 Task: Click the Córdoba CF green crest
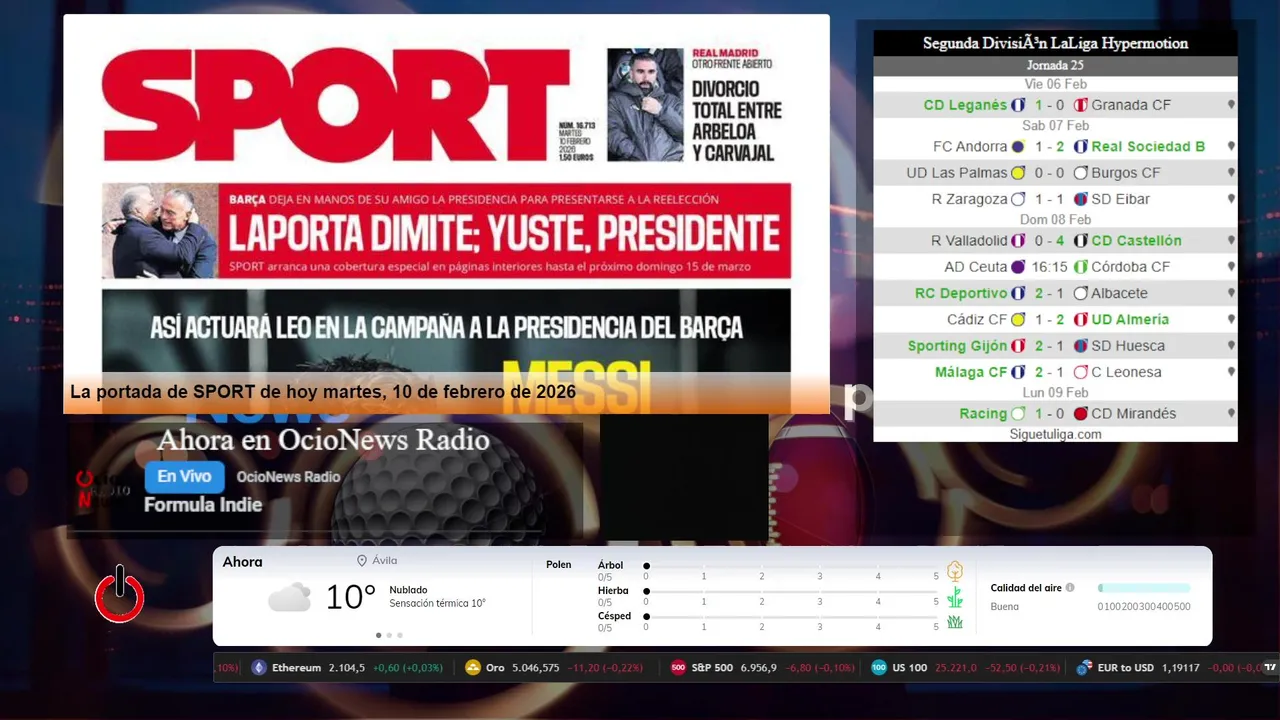pyautogui.click(x=1080, y=267)
